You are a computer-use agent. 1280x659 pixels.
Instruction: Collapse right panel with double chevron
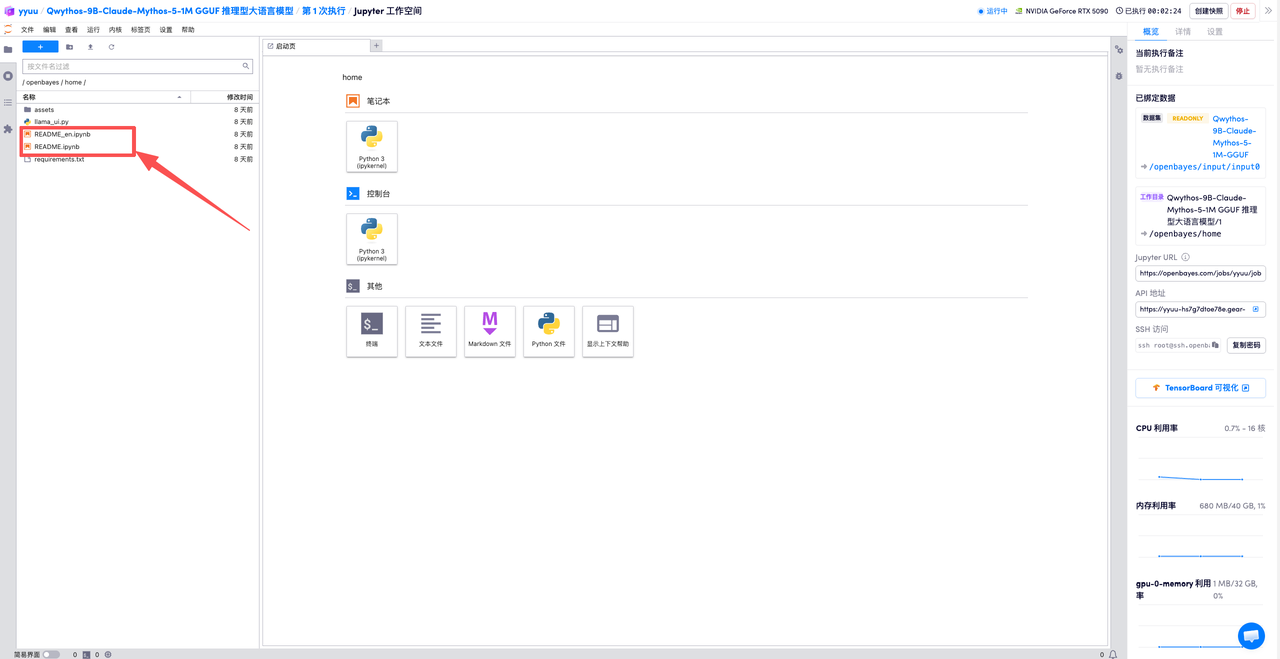[x=1268, y=11]
